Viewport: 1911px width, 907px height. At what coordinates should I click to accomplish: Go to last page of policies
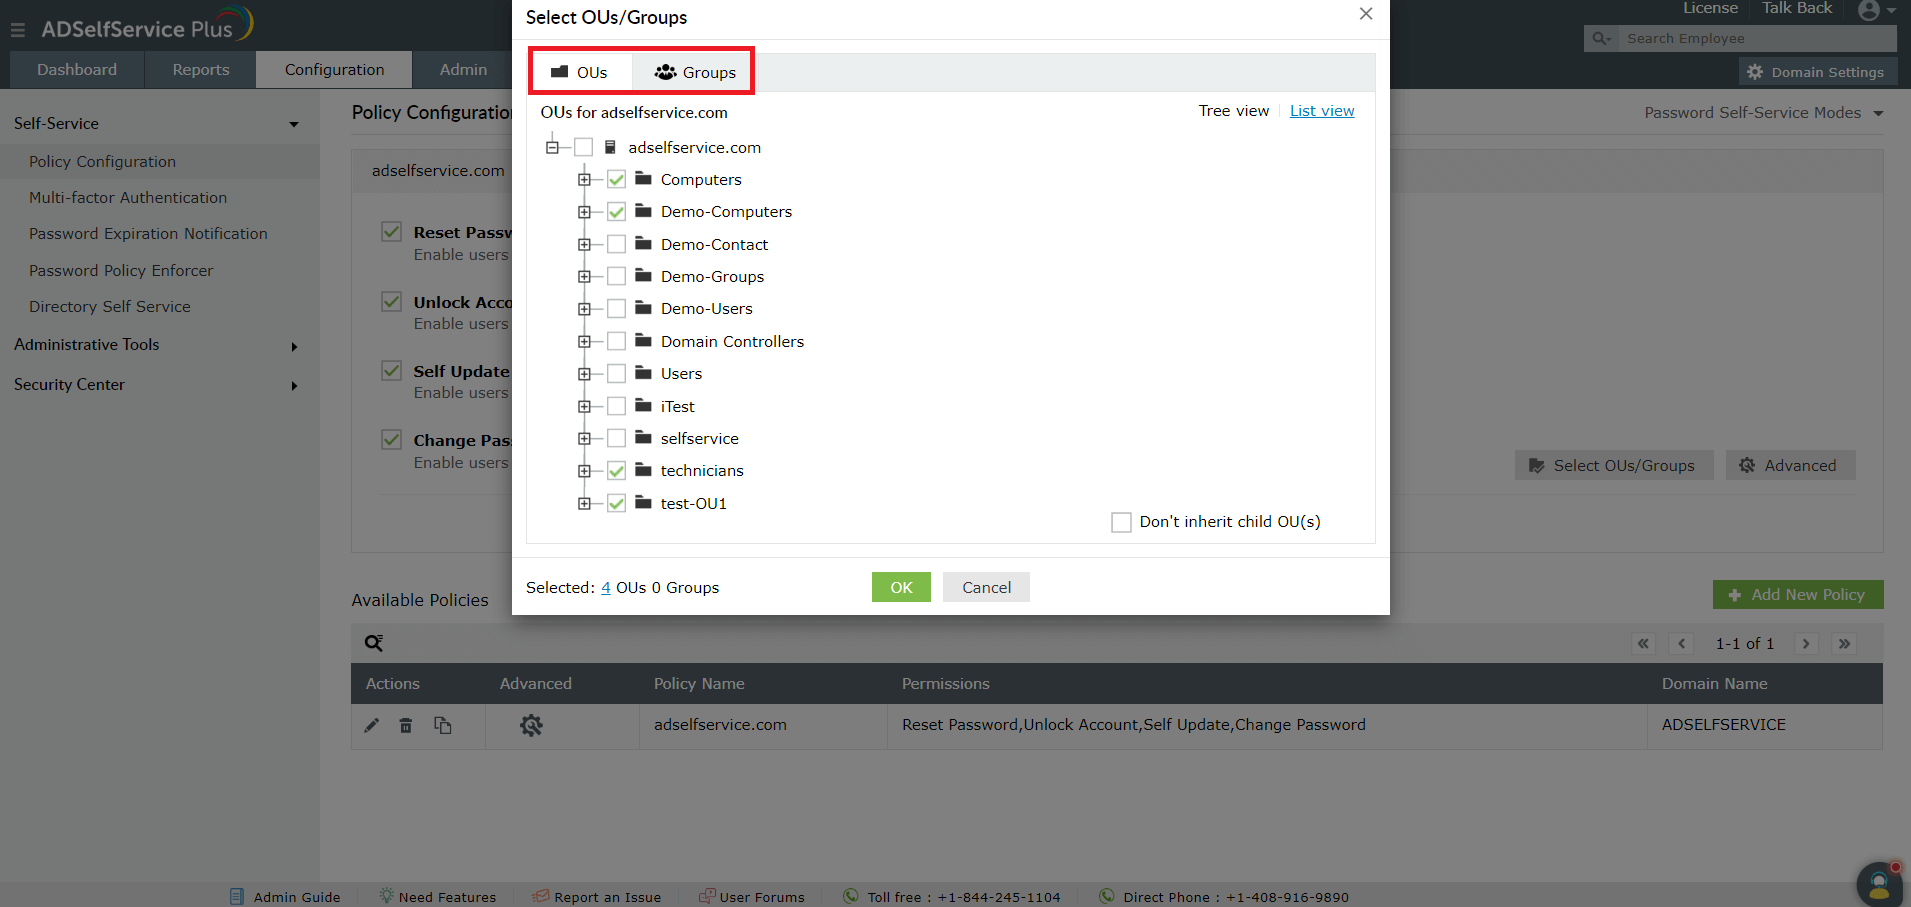(x=1844, y=644)
